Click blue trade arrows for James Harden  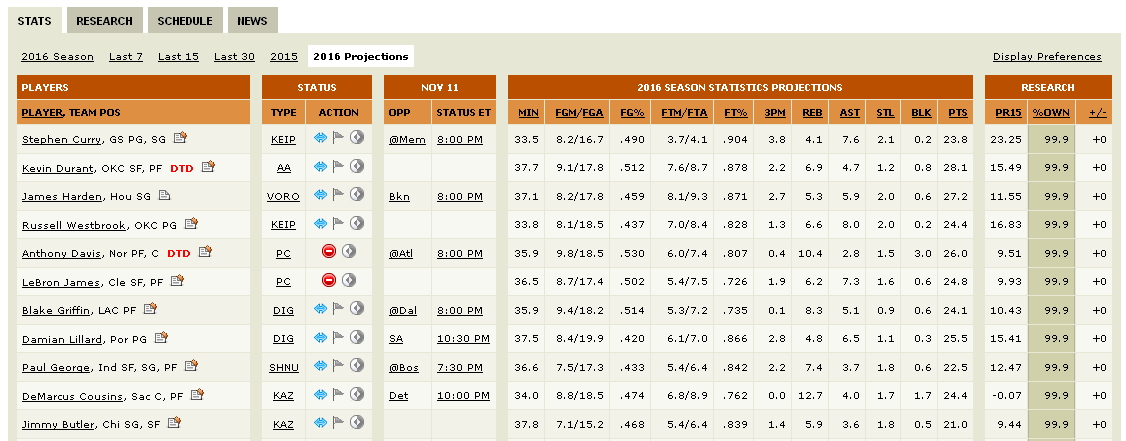pos(320,195)
